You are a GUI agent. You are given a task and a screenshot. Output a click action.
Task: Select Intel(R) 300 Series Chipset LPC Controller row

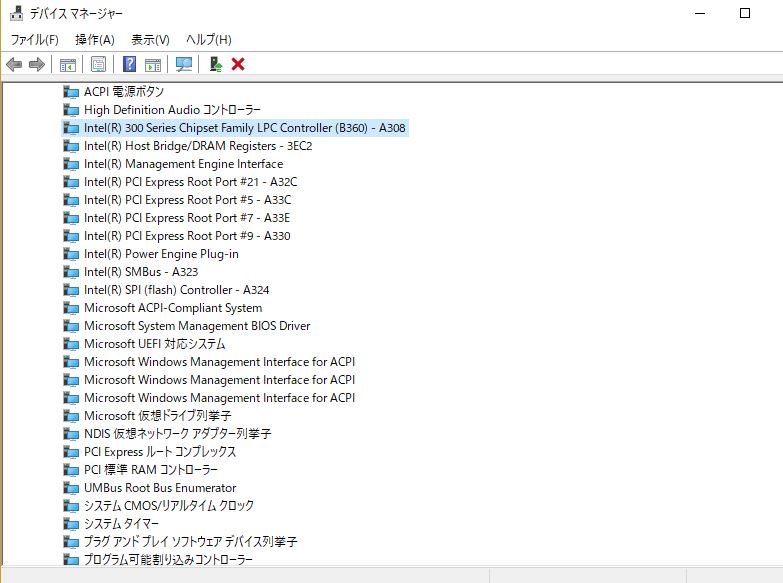(x=235, y=128)
